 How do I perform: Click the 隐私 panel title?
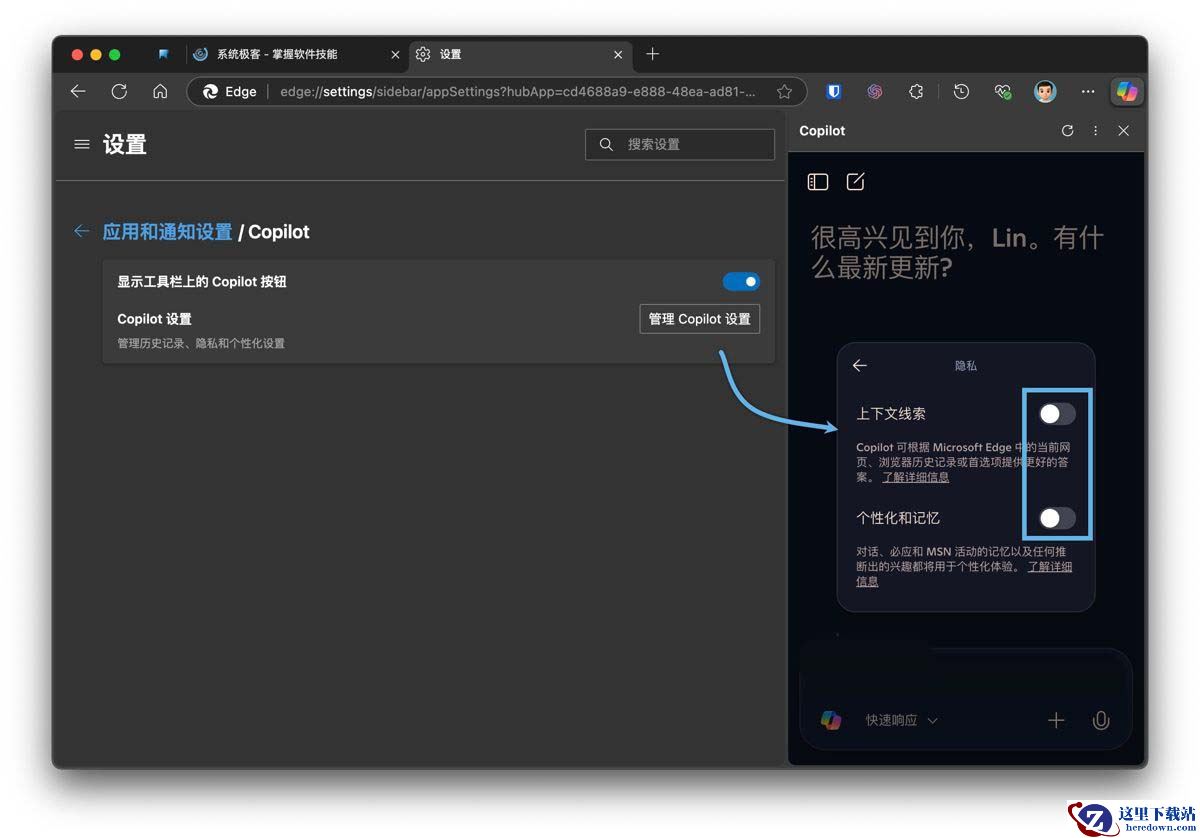click(x=966, y=366)
